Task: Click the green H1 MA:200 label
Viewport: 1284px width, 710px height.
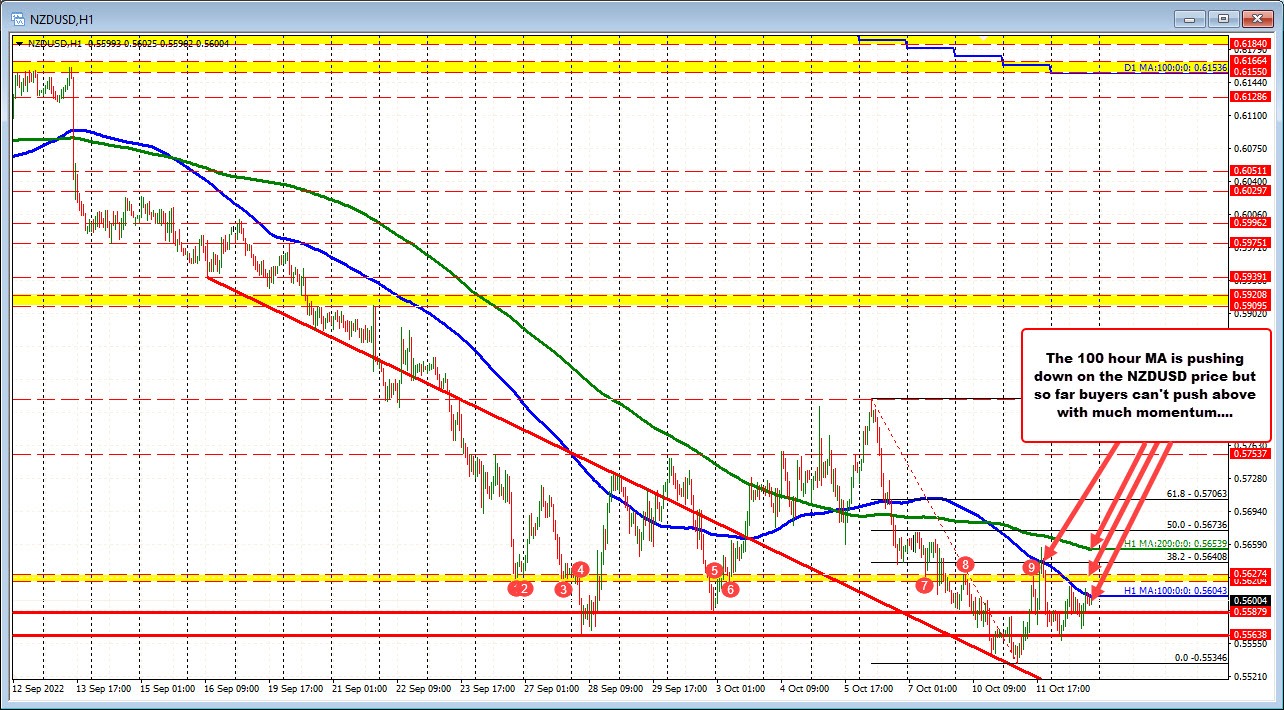Action: 1174,544
